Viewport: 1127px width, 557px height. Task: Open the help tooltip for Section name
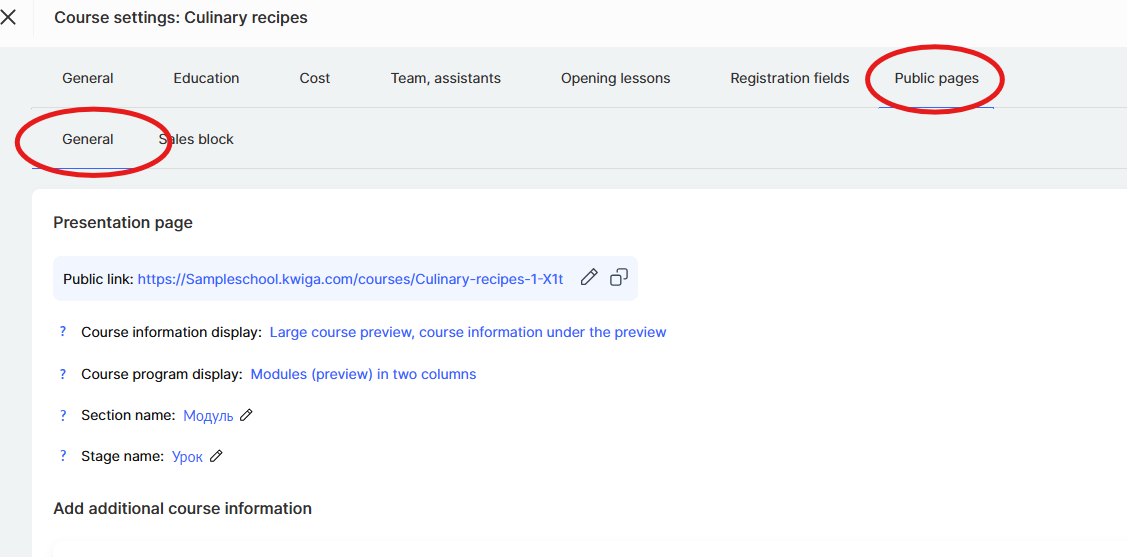(x=62, y=415)
